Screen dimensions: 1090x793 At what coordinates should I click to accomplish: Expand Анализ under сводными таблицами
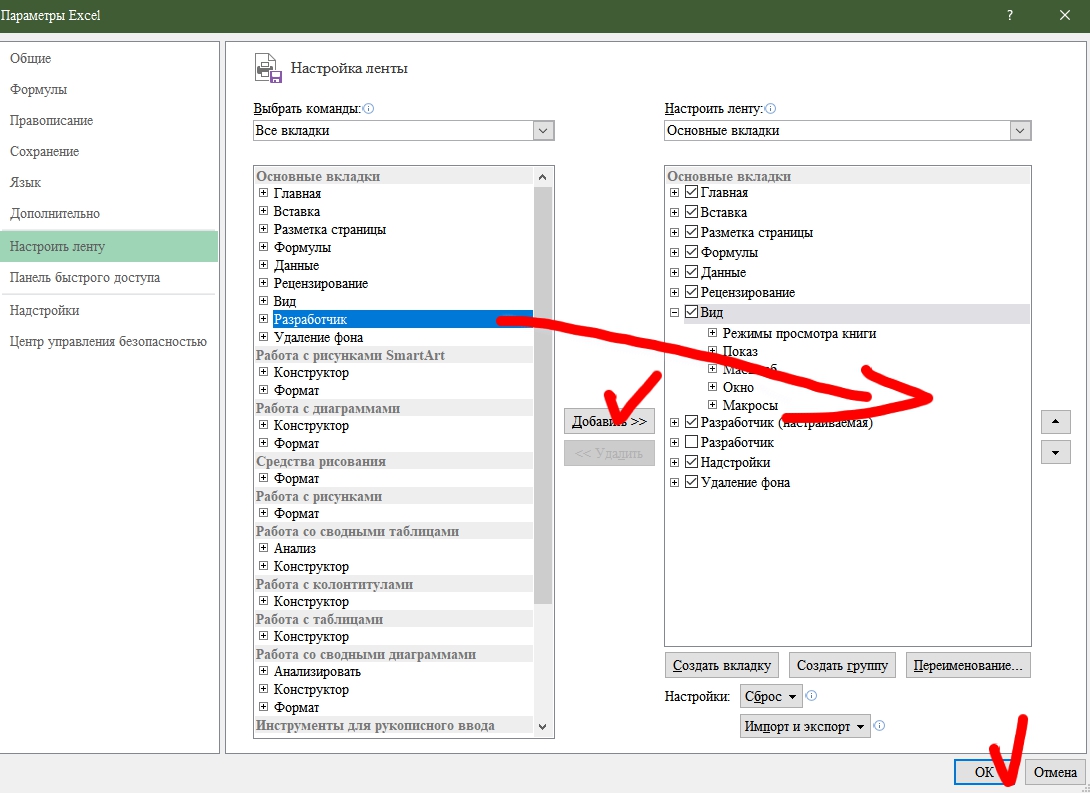click(x=263, y=548)
